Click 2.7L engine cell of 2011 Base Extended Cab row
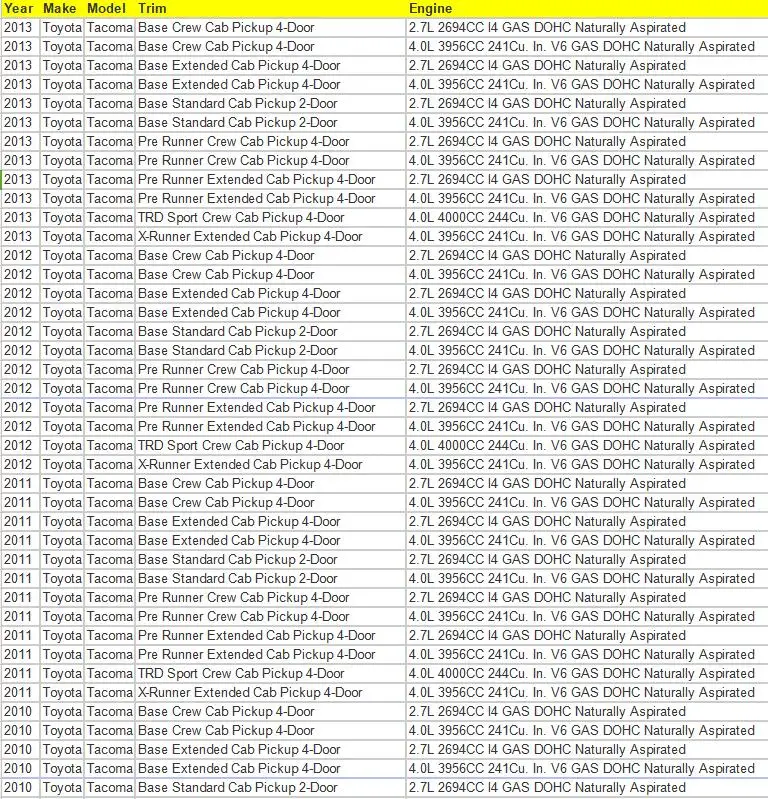768x799 pixels. coord(587,522)
